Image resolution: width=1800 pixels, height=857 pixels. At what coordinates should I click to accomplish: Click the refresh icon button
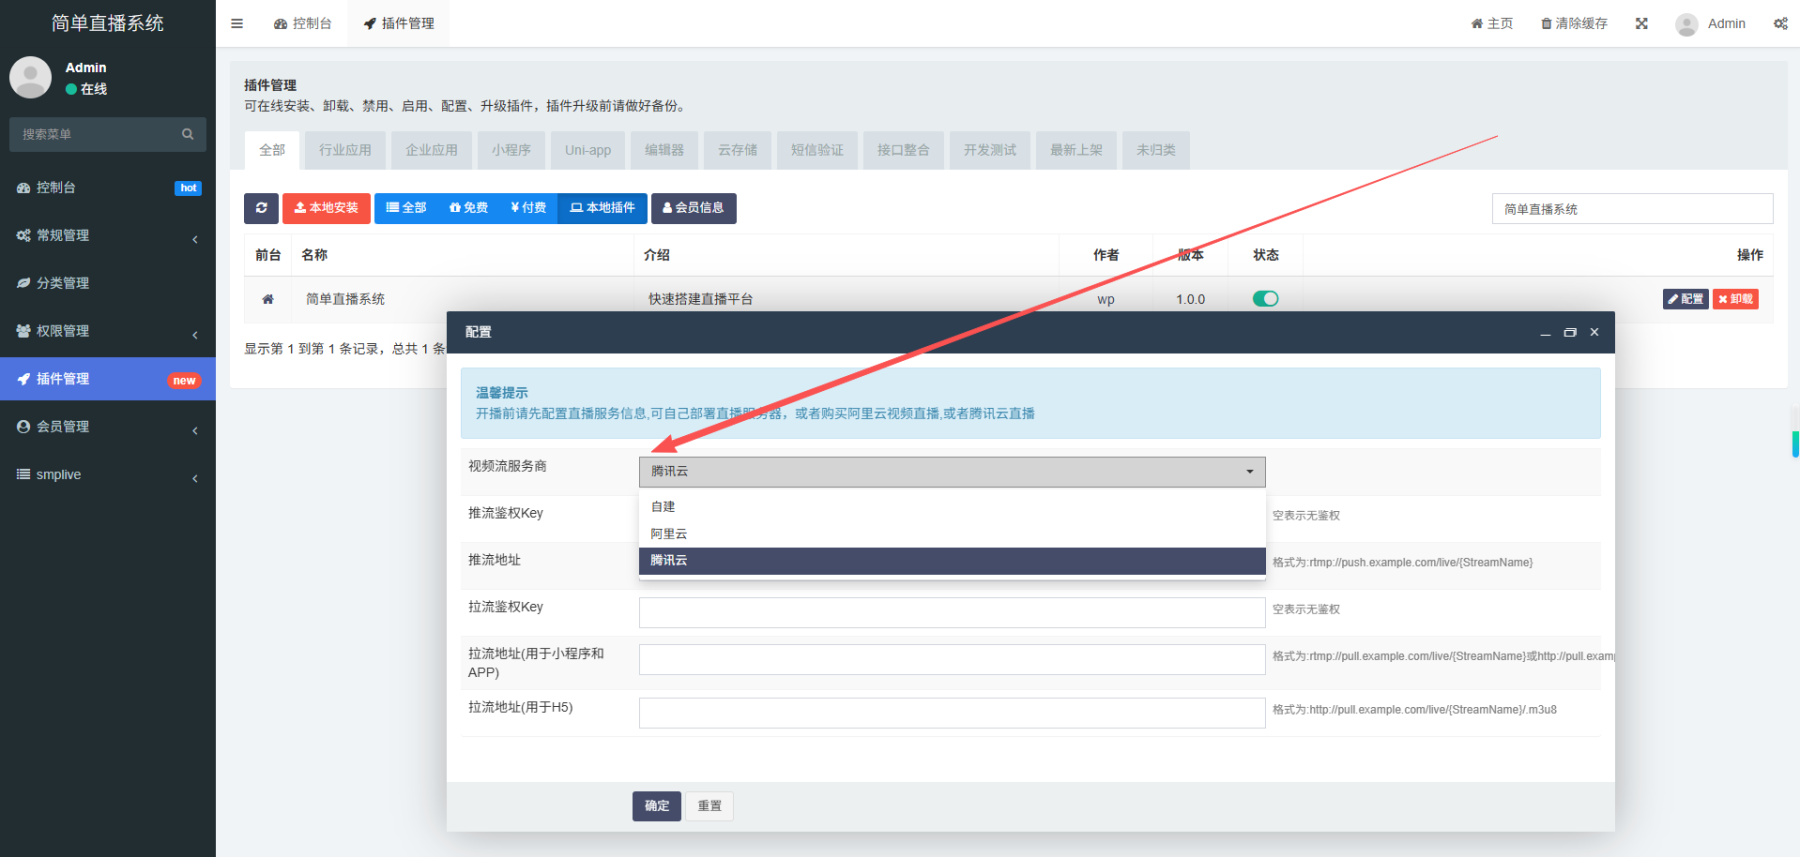(x=261, y=208)
